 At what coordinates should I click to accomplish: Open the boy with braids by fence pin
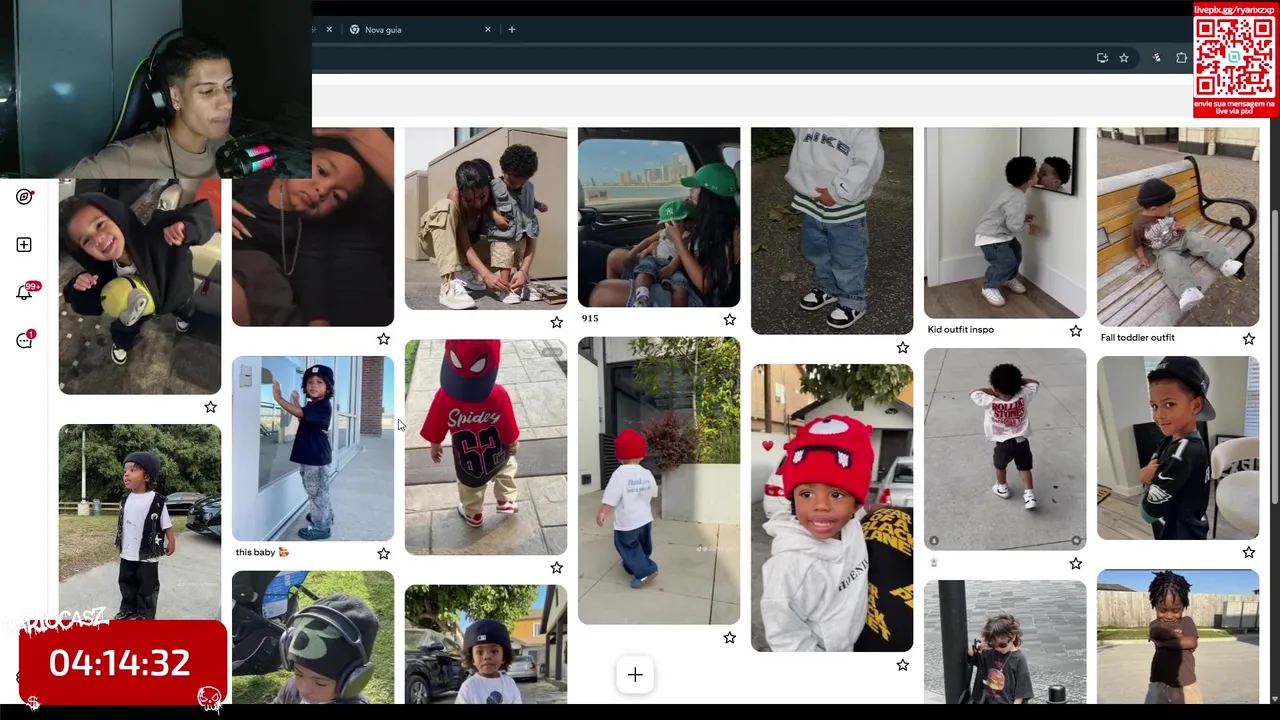[x=1178, y=637]
